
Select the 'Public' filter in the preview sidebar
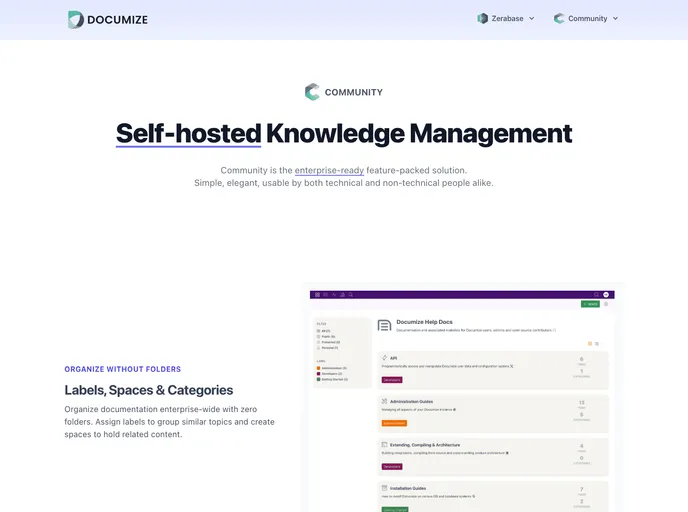coord(326,337)
